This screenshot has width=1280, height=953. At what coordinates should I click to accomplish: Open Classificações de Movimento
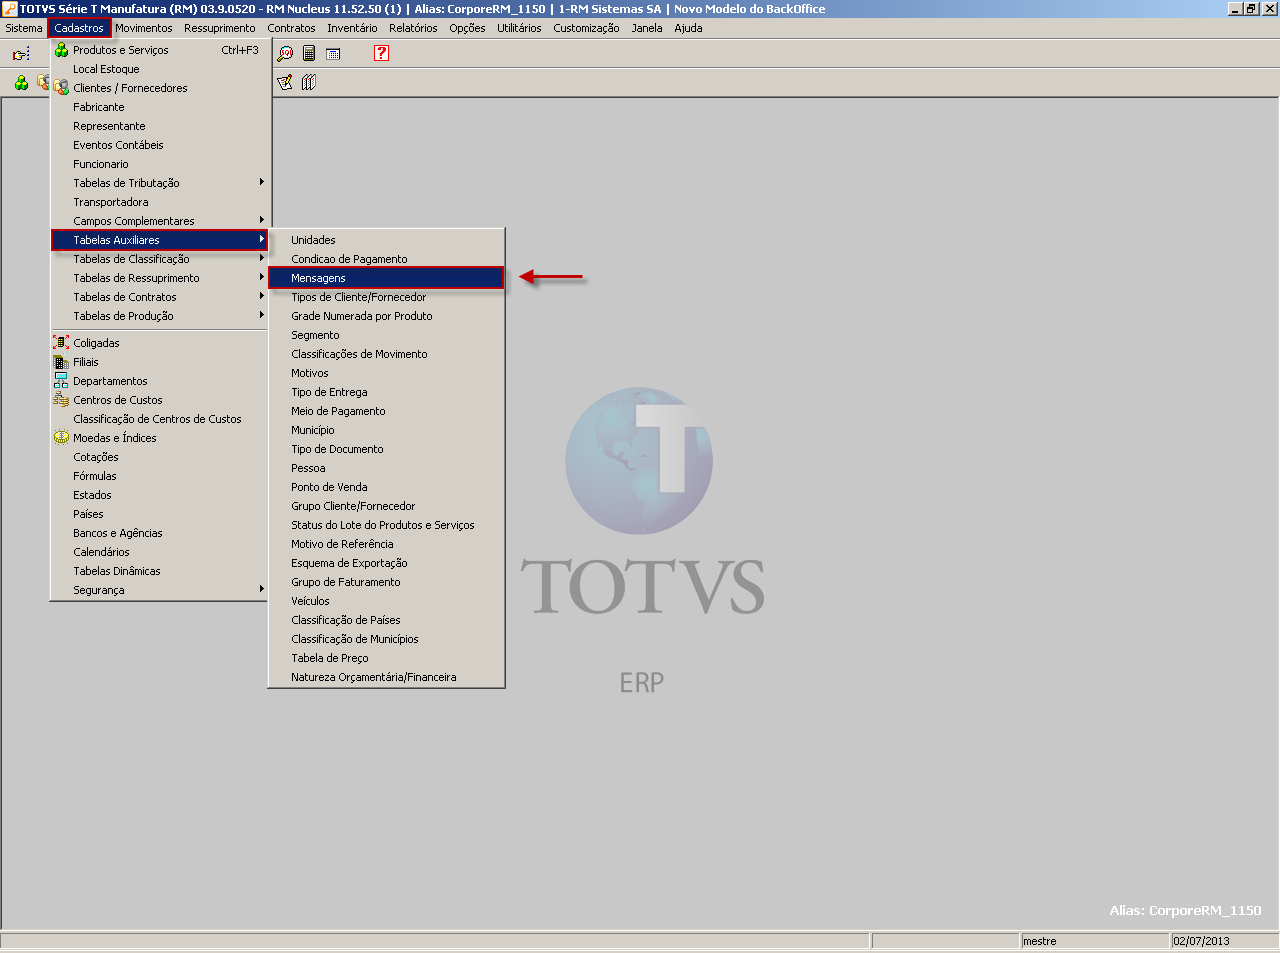click(386, 354)
